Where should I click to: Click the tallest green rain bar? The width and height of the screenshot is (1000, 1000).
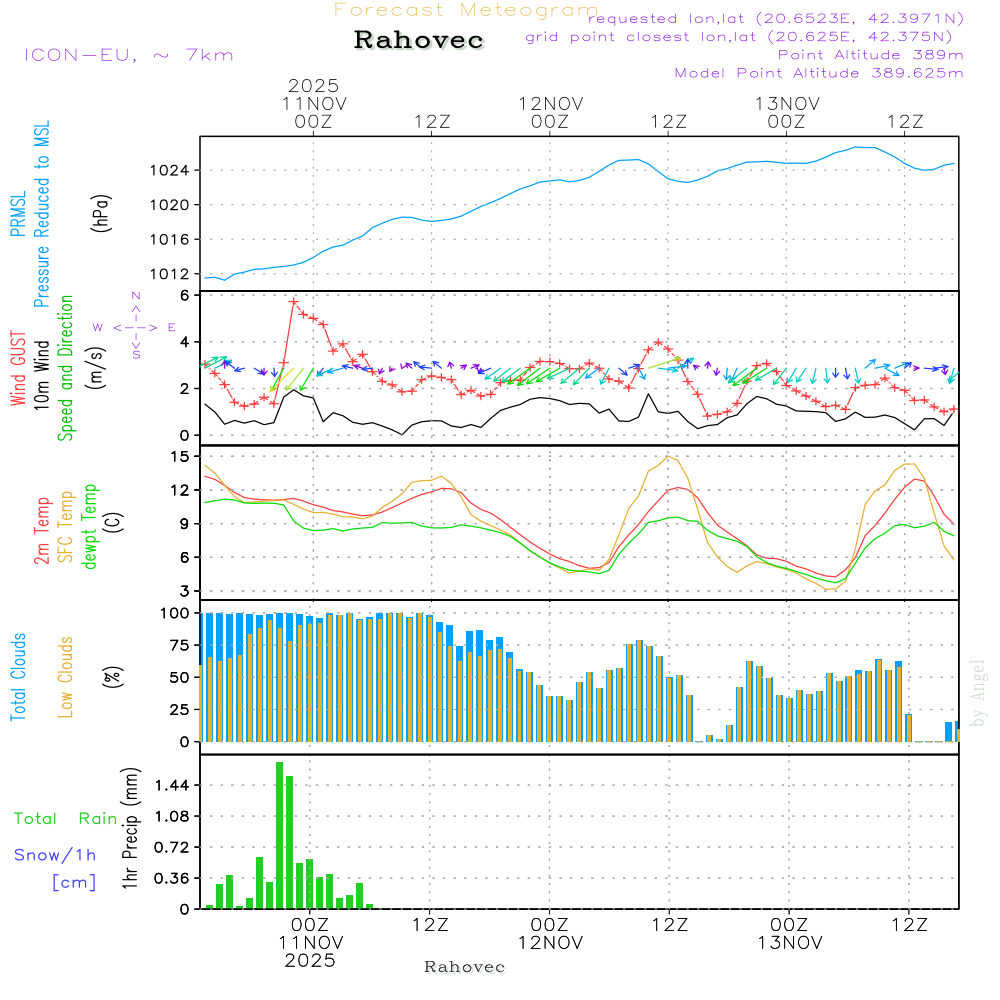pos(280,835)
